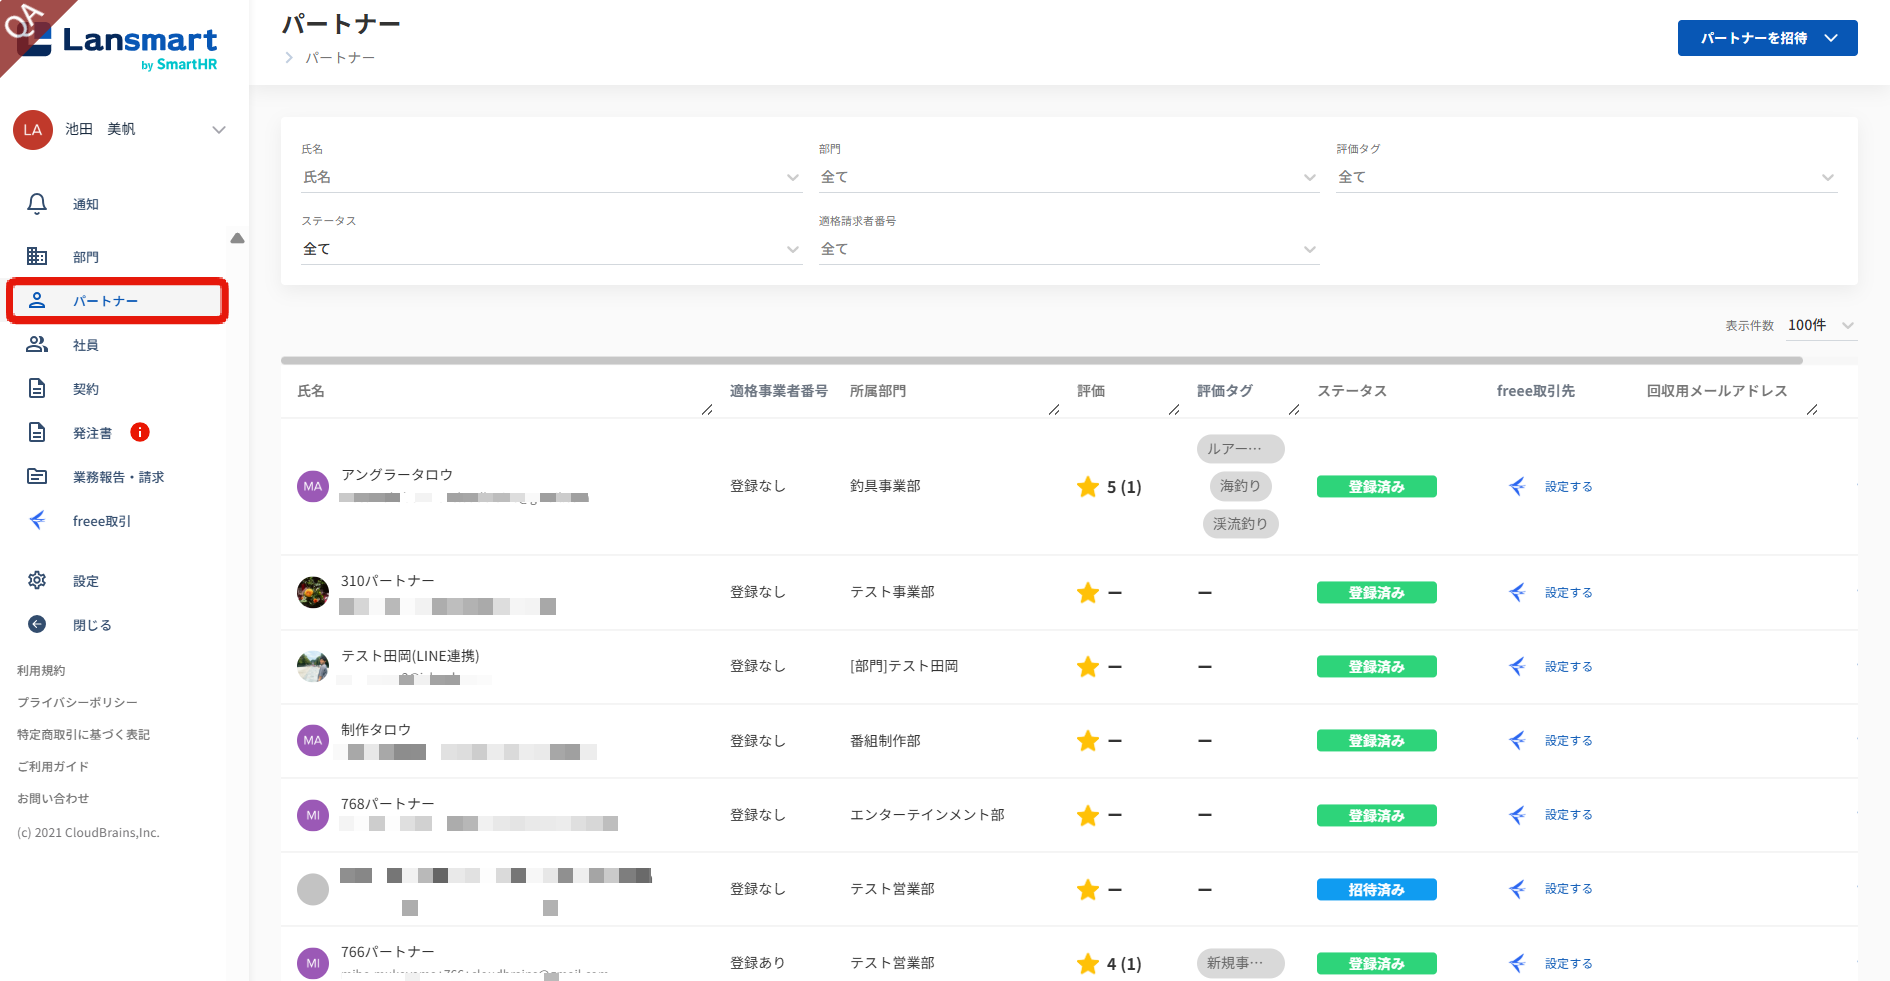Screen dimensions: 1890x981
Task: Expand the 池田 美帆 user menu chevron
Action: click(219, 130)
